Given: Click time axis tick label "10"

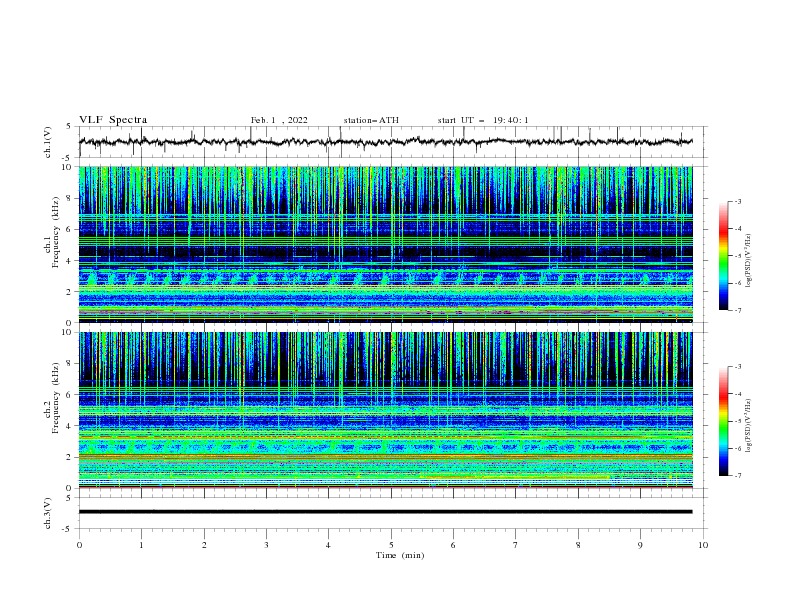Looking at the screenshot, I should (x=703, y=545).
